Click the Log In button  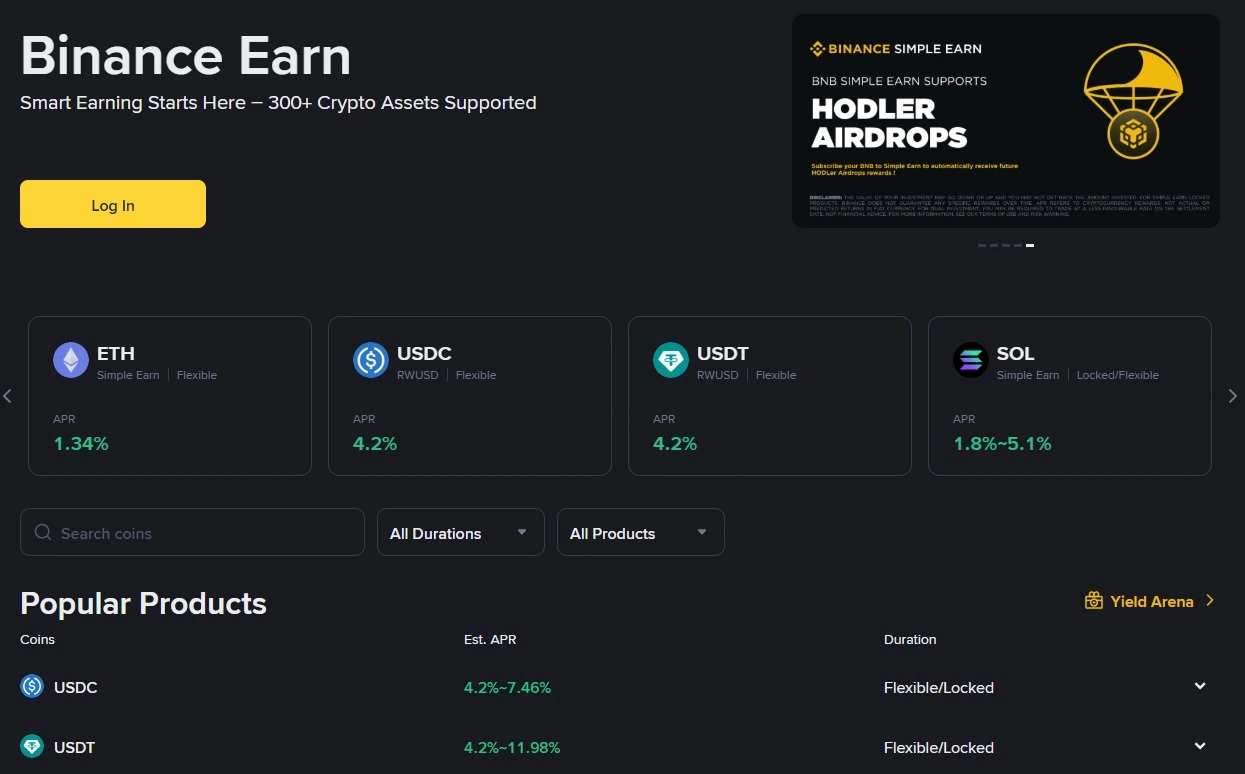click(112, 204)
